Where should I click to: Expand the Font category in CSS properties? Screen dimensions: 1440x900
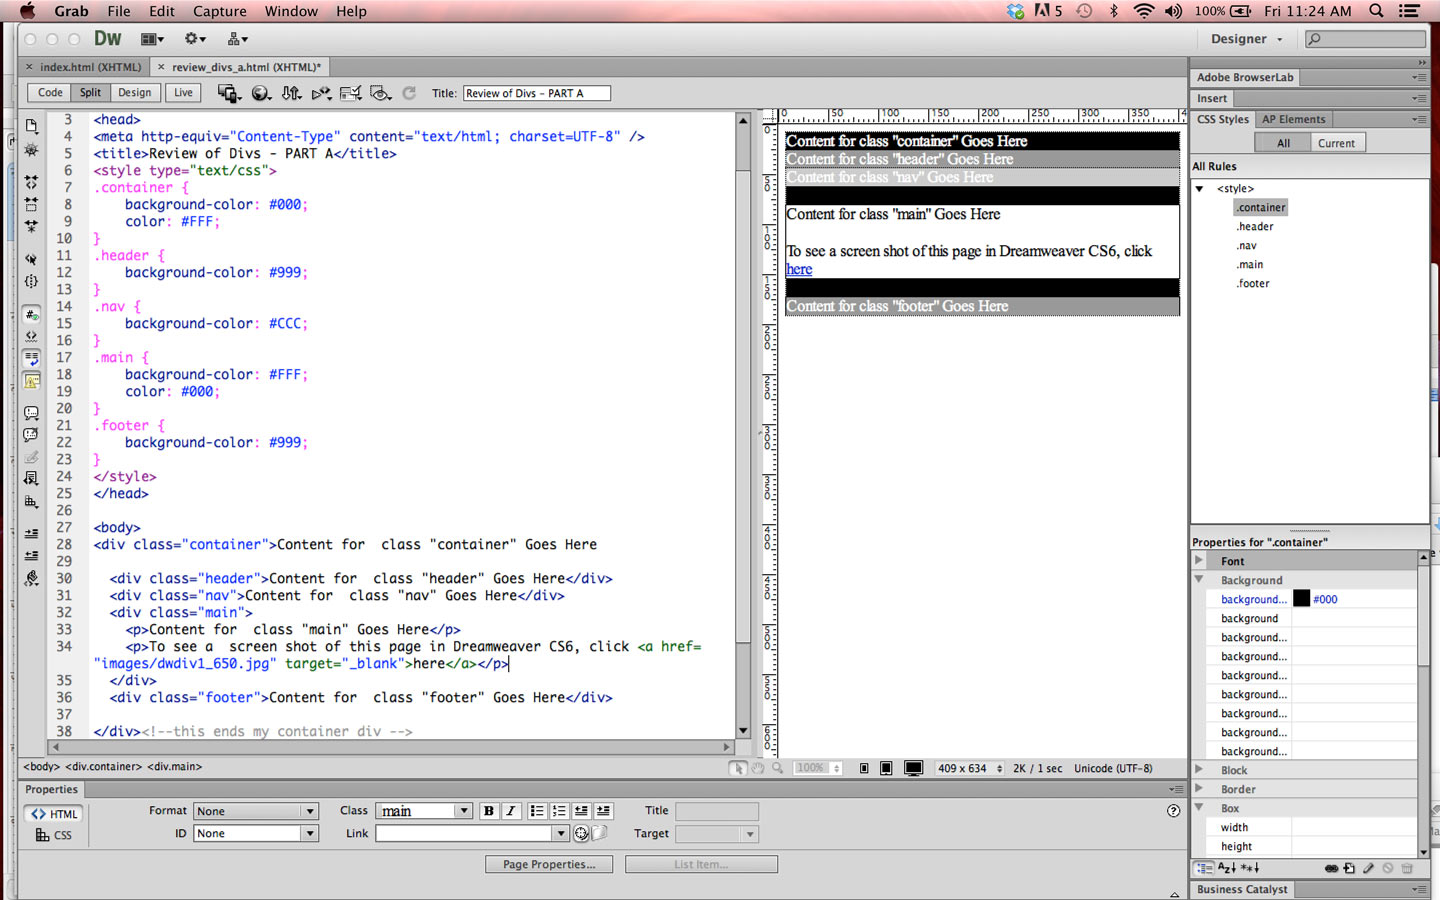point(1199,561)
